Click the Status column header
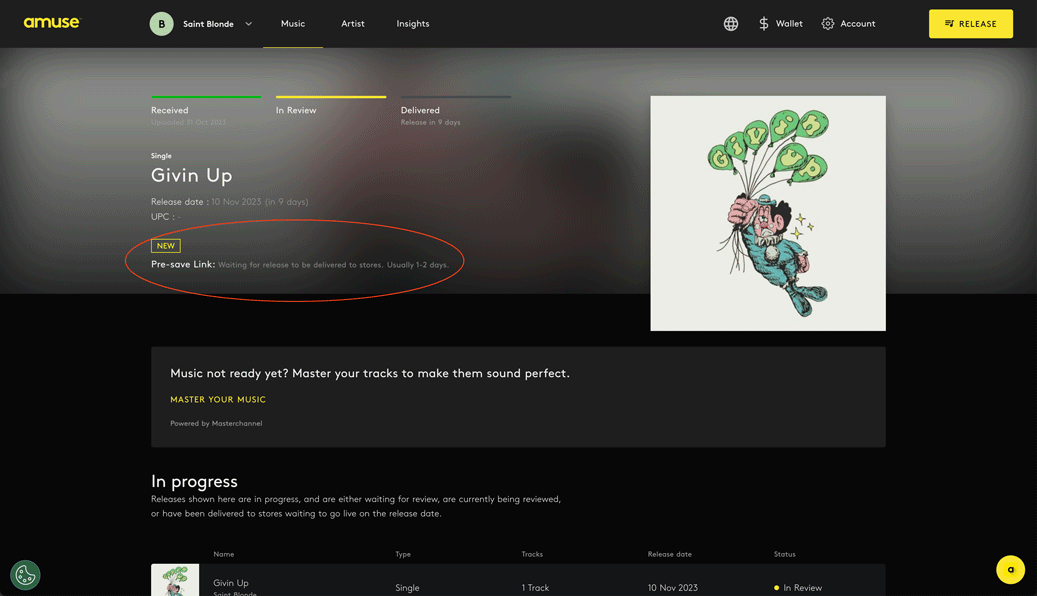The height and width of the screenshot is (596, 1037). click(784, 554)
